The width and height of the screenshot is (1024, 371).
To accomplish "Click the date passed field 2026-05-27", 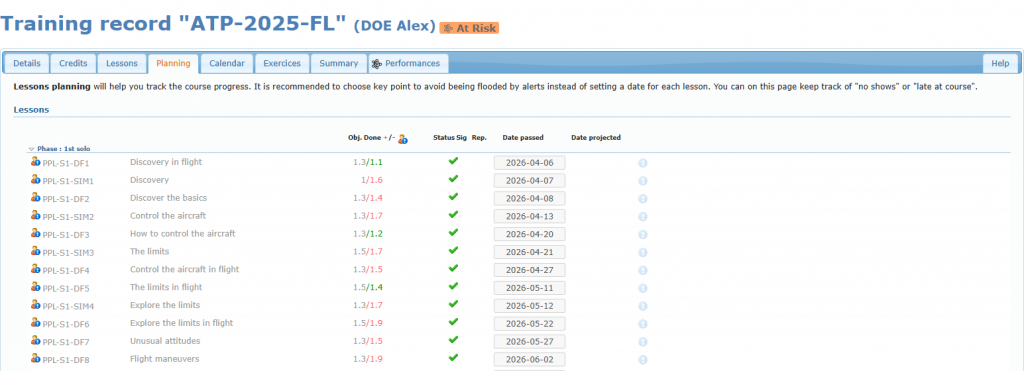I will click(x=529, y=341).
